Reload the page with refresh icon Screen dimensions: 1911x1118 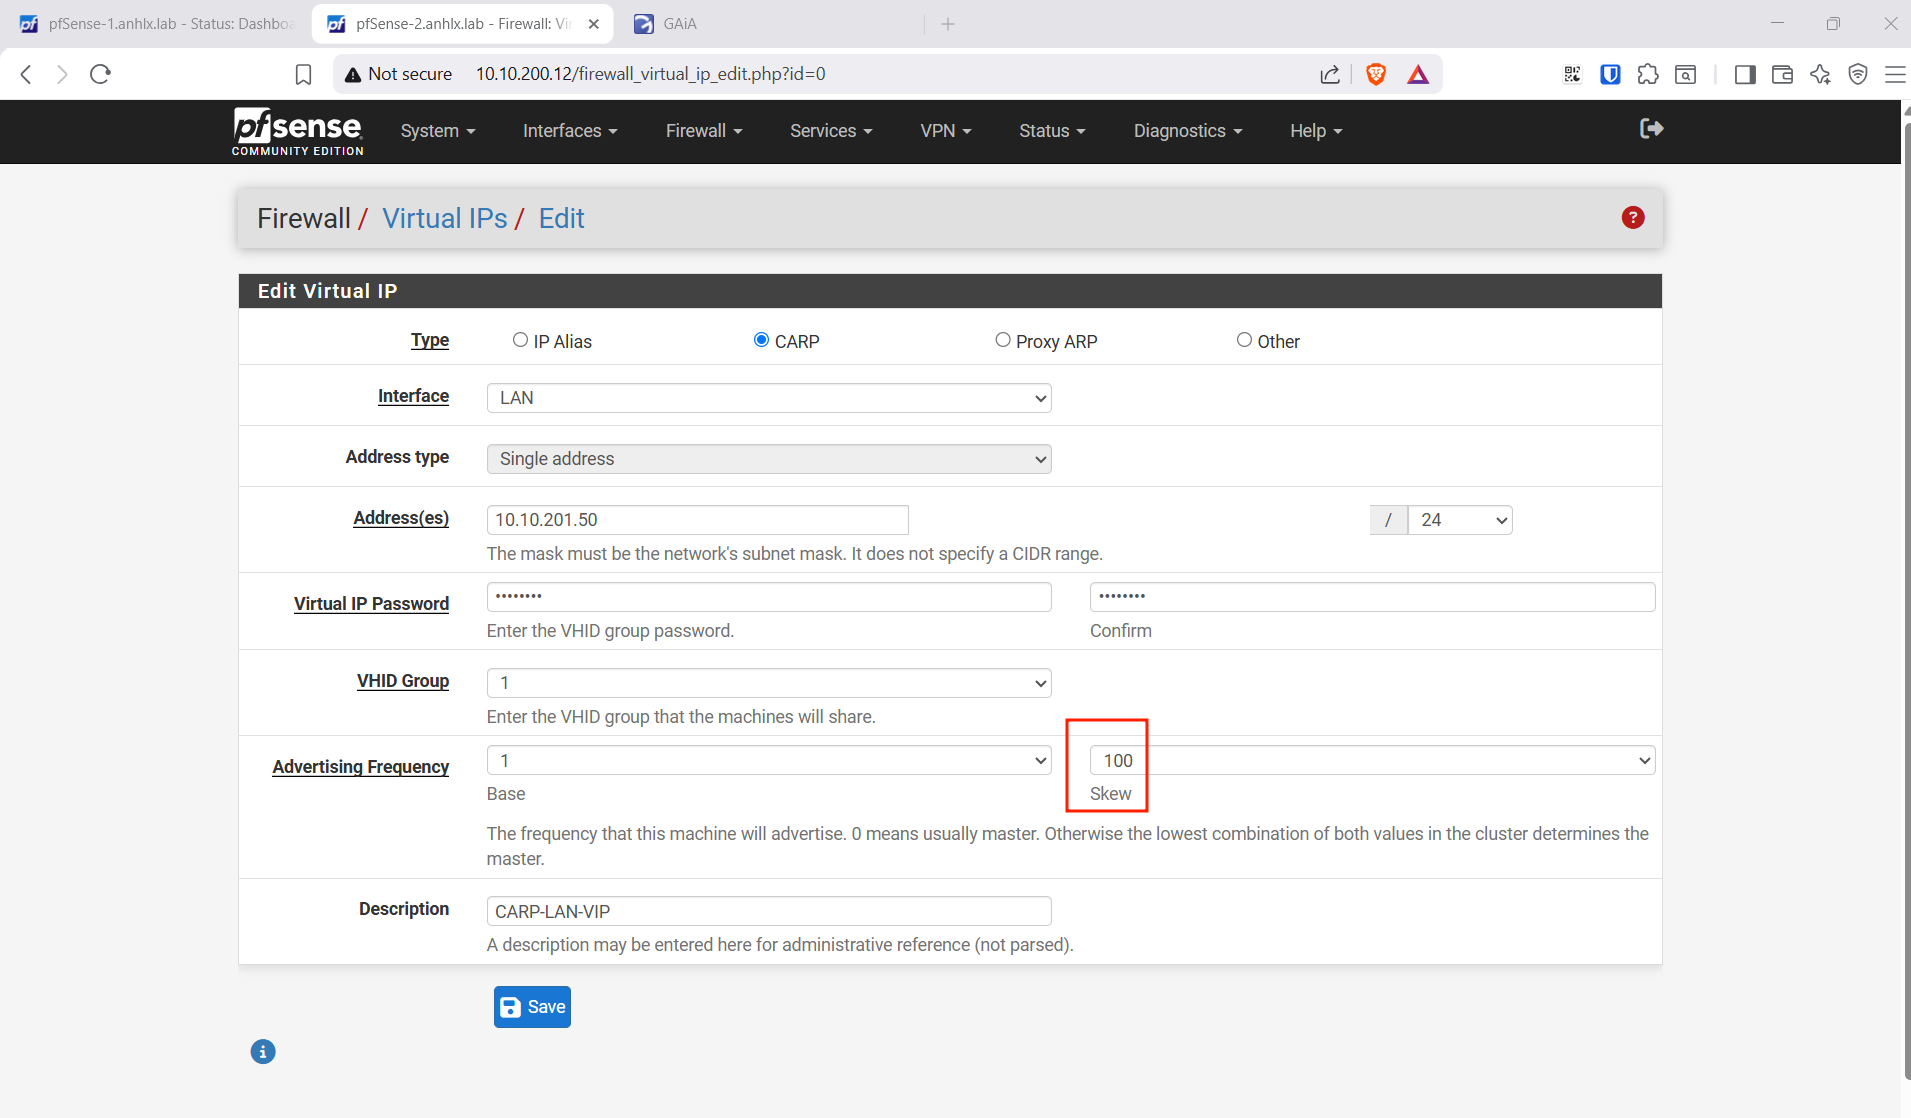100,74
